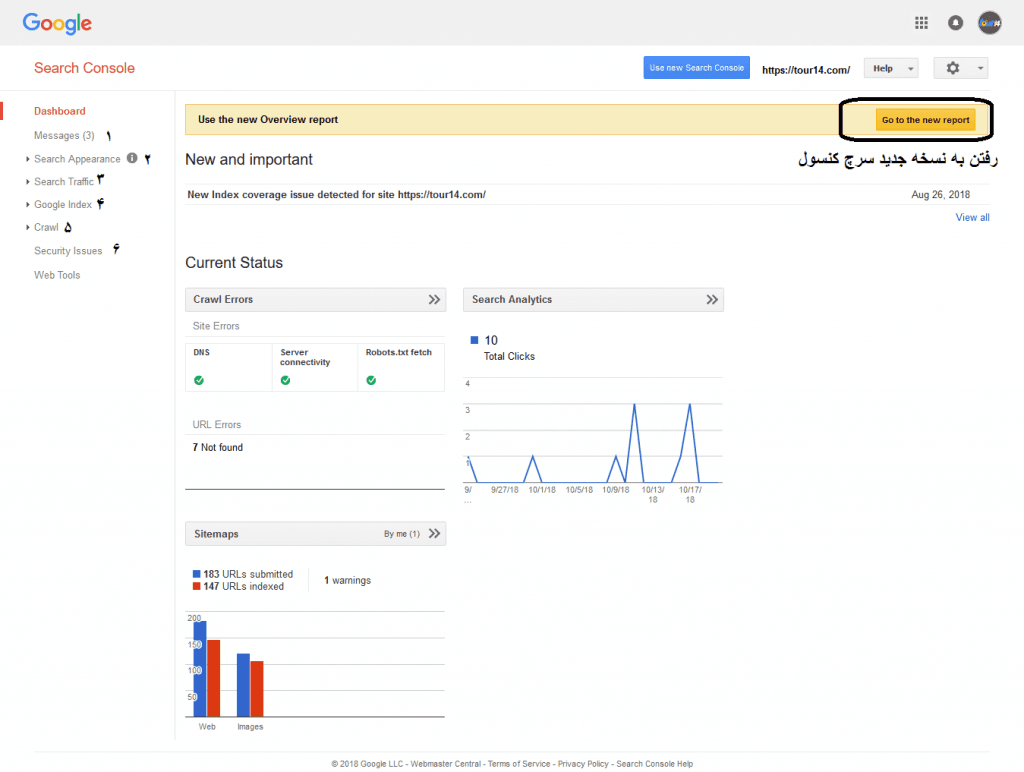Click Go to the new report button
Viewport: 1024px width, 772px height.
(925, 120)
